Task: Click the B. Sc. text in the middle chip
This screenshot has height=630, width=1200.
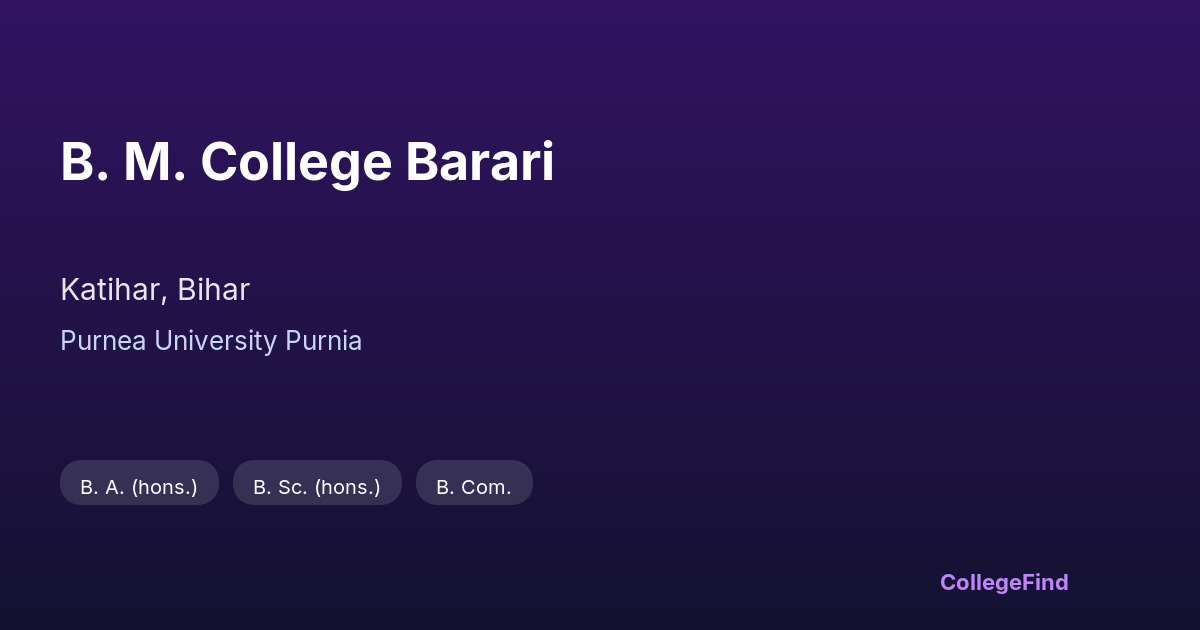Action: (x=280, y=487)
